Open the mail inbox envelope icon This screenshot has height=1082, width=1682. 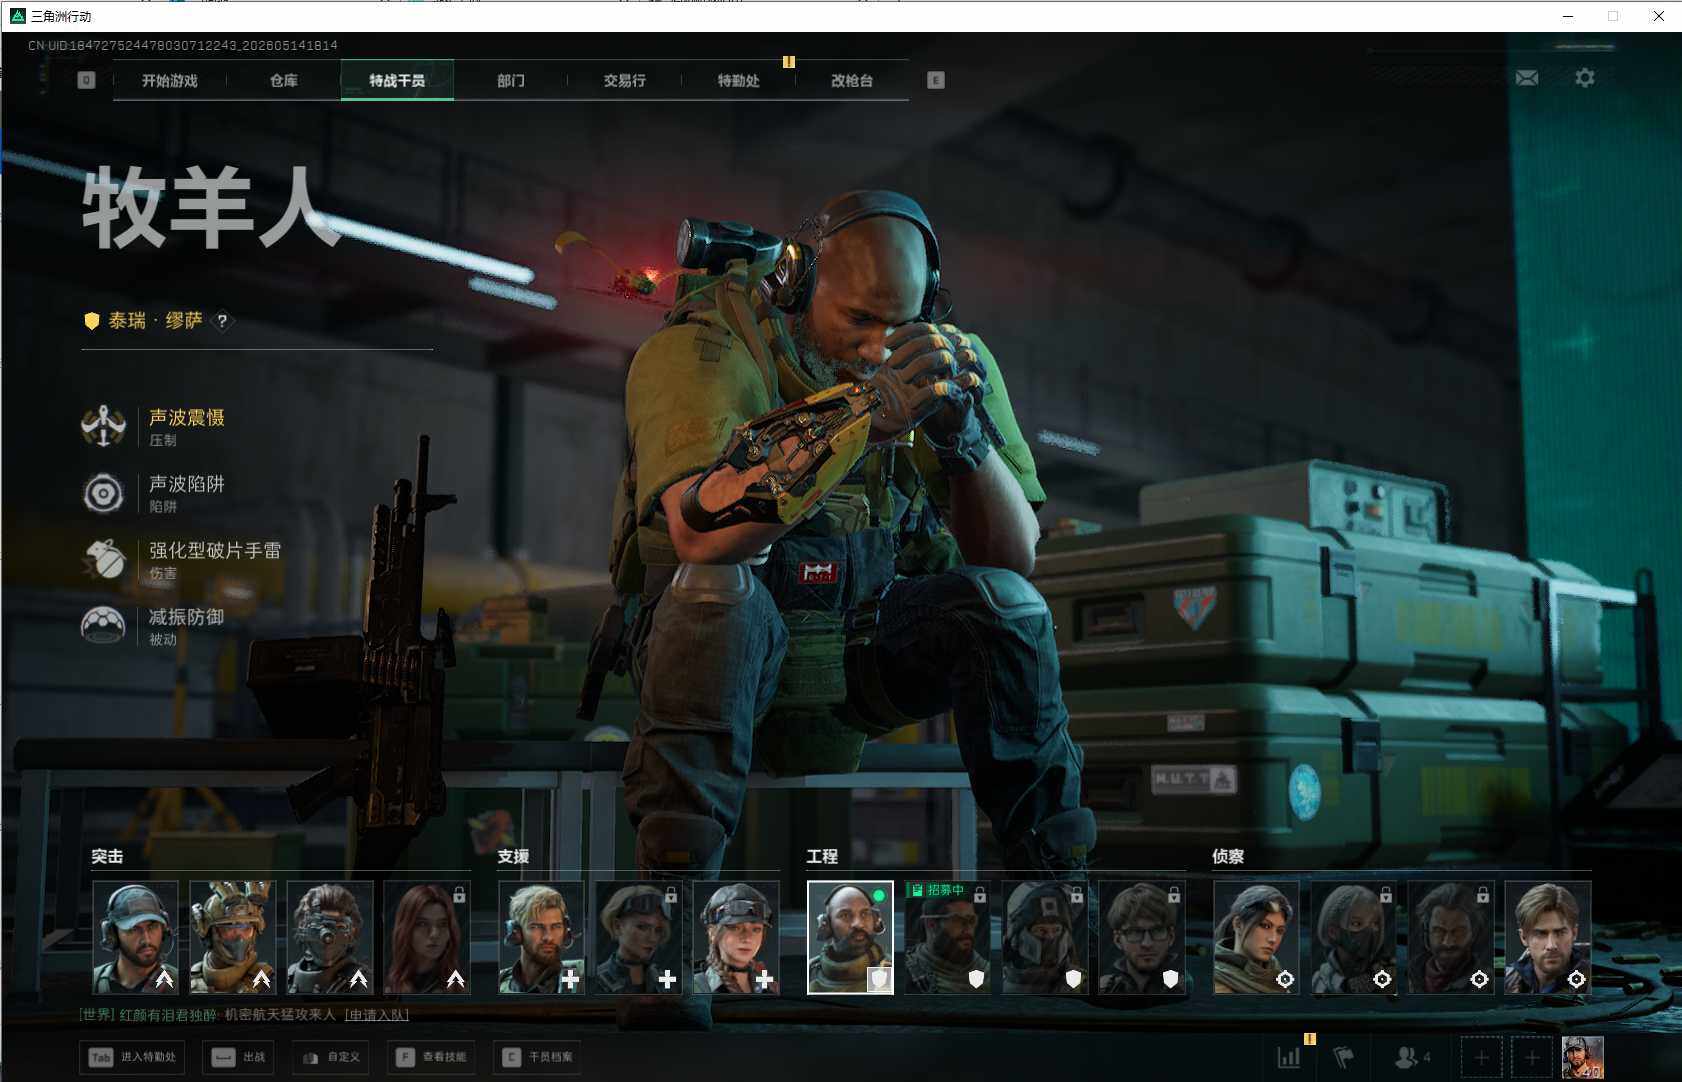pos(1527,78)
